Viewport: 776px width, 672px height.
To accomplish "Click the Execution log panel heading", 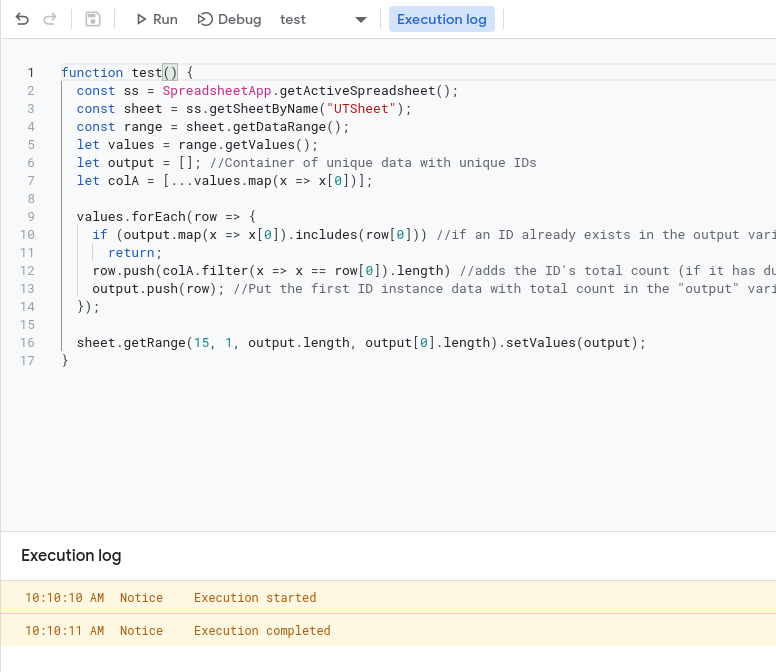I will 71,556.
